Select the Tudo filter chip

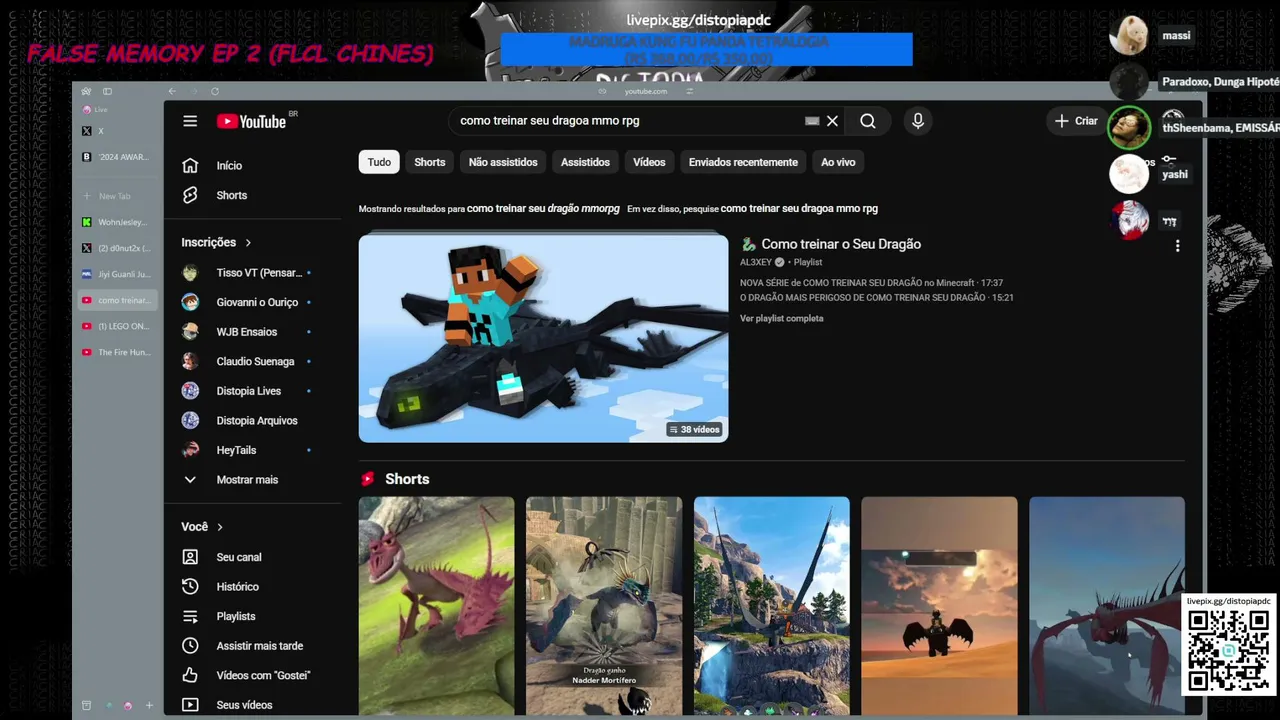point(379,162)
